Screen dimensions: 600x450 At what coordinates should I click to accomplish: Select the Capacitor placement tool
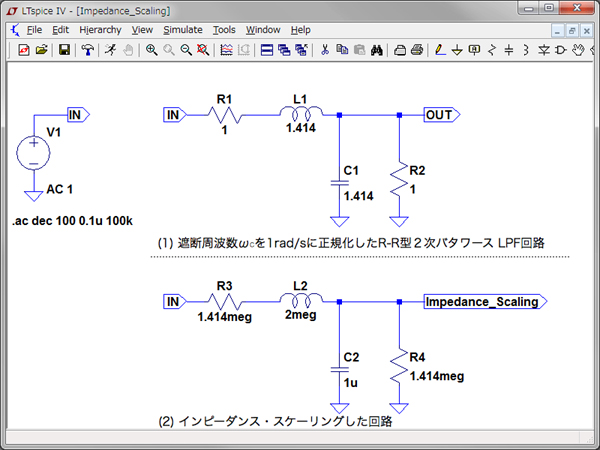509,50
